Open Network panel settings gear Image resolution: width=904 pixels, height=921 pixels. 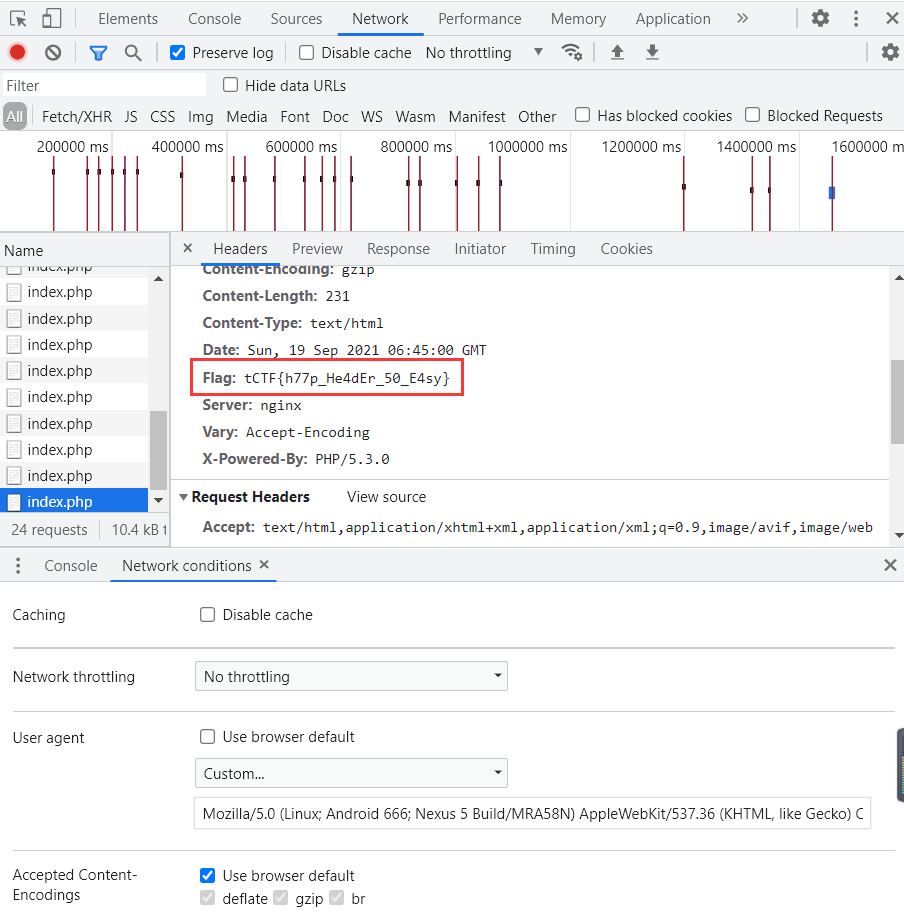coord(890,52)
